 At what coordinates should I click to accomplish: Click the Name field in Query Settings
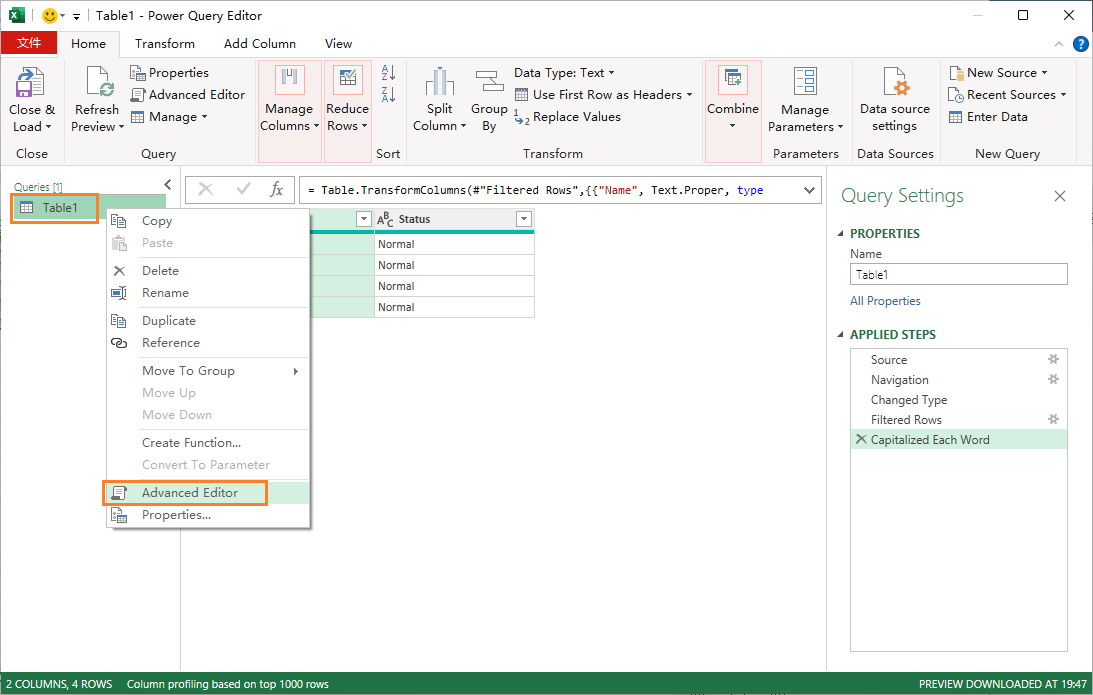point(957,273)
